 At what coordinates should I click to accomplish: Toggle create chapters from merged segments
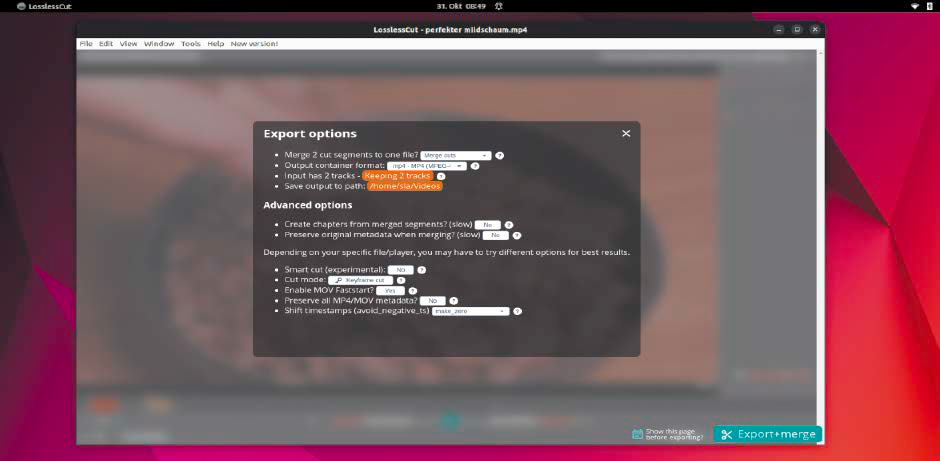(487, 225)
